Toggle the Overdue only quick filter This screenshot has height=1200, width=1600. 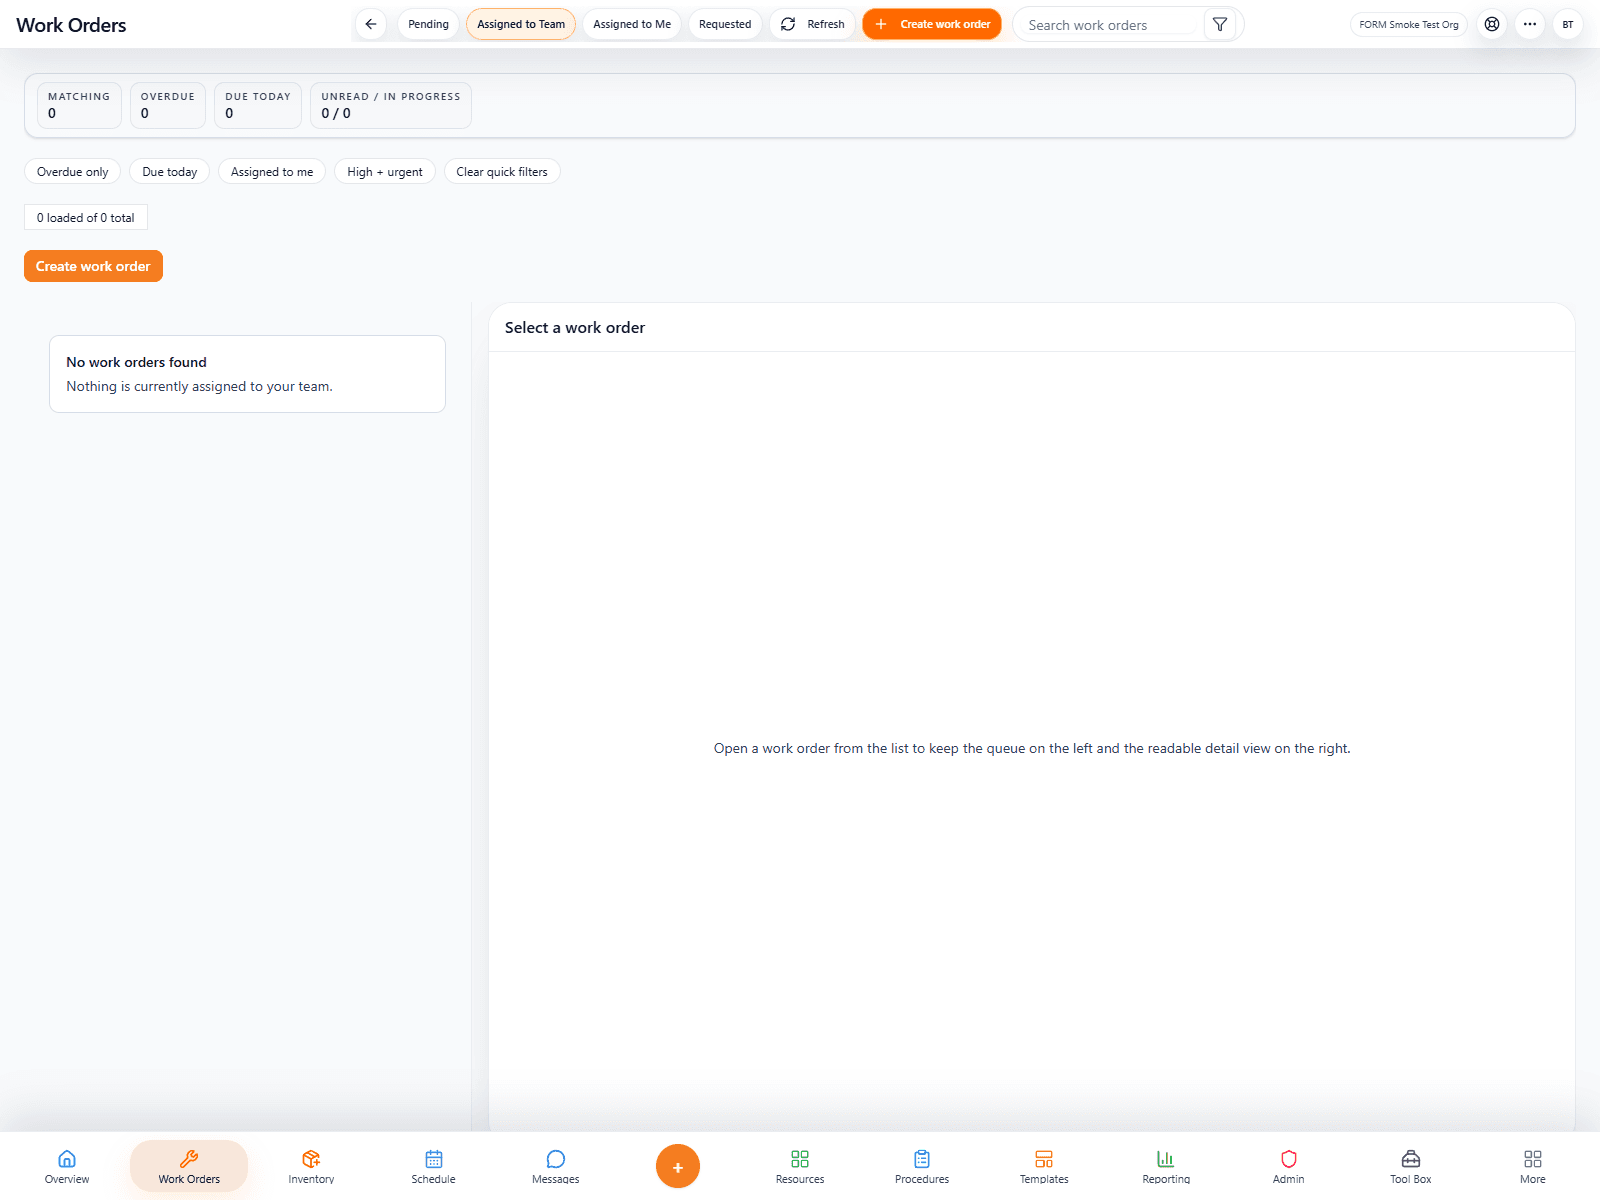click(73, 172)
